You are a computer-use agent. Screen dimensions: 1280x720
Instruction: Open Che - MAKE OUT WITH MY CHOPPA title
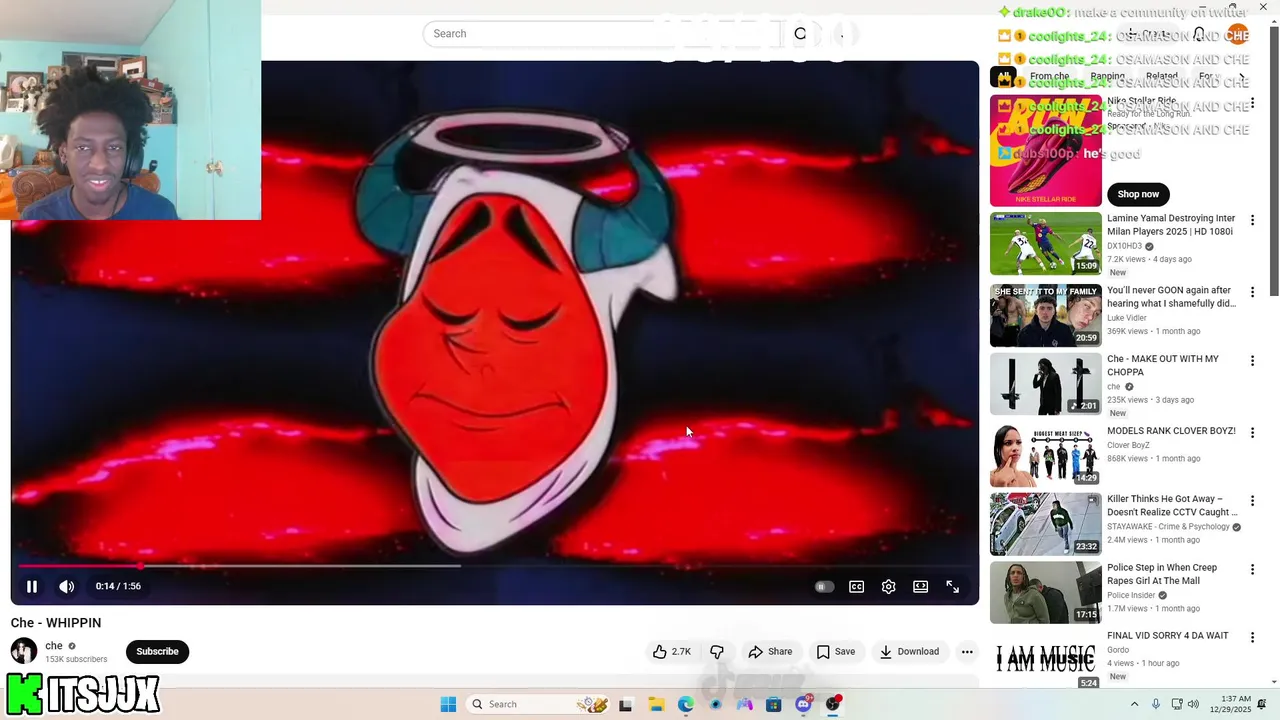pos(1162,365)
